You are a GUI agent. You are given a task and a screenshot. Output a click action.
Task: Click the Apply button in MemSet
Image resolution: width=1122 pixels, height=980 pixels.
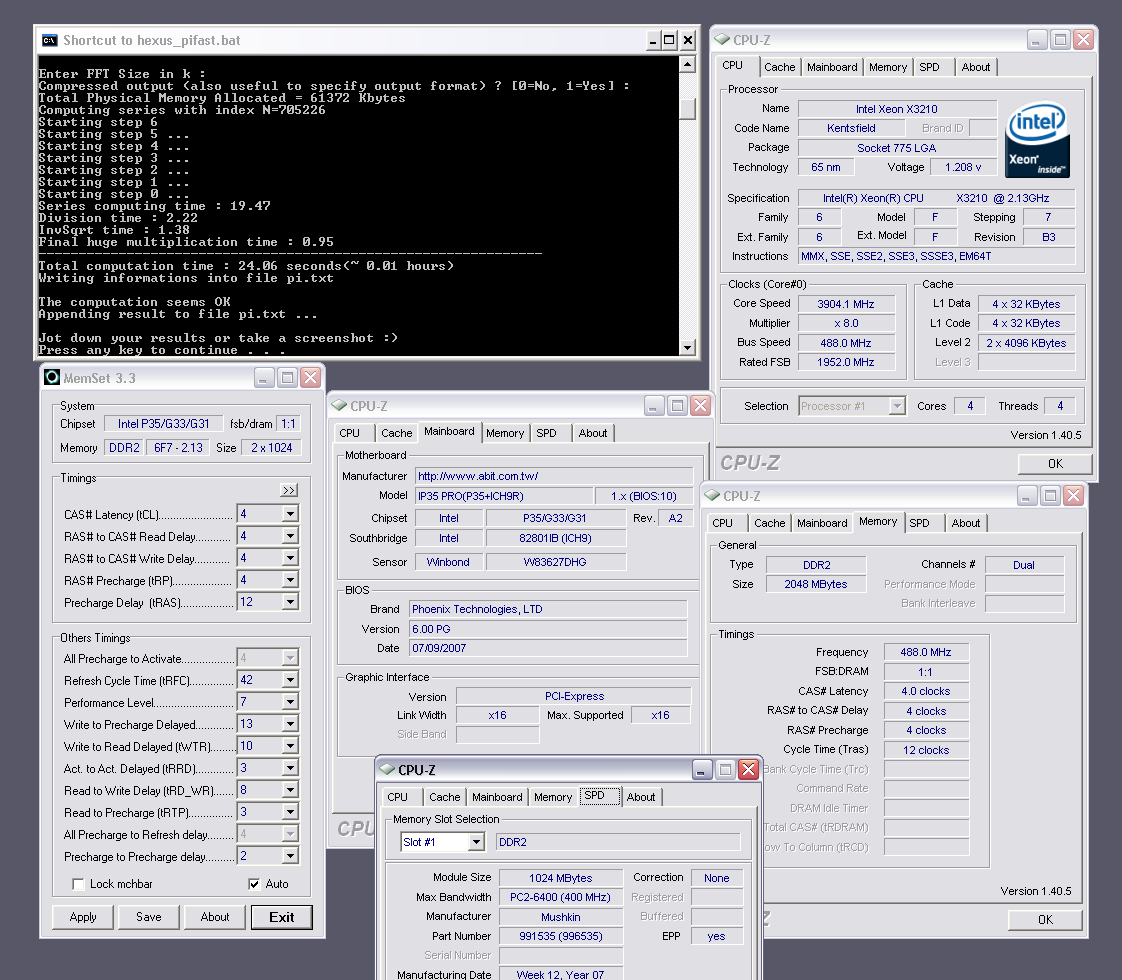83,917
